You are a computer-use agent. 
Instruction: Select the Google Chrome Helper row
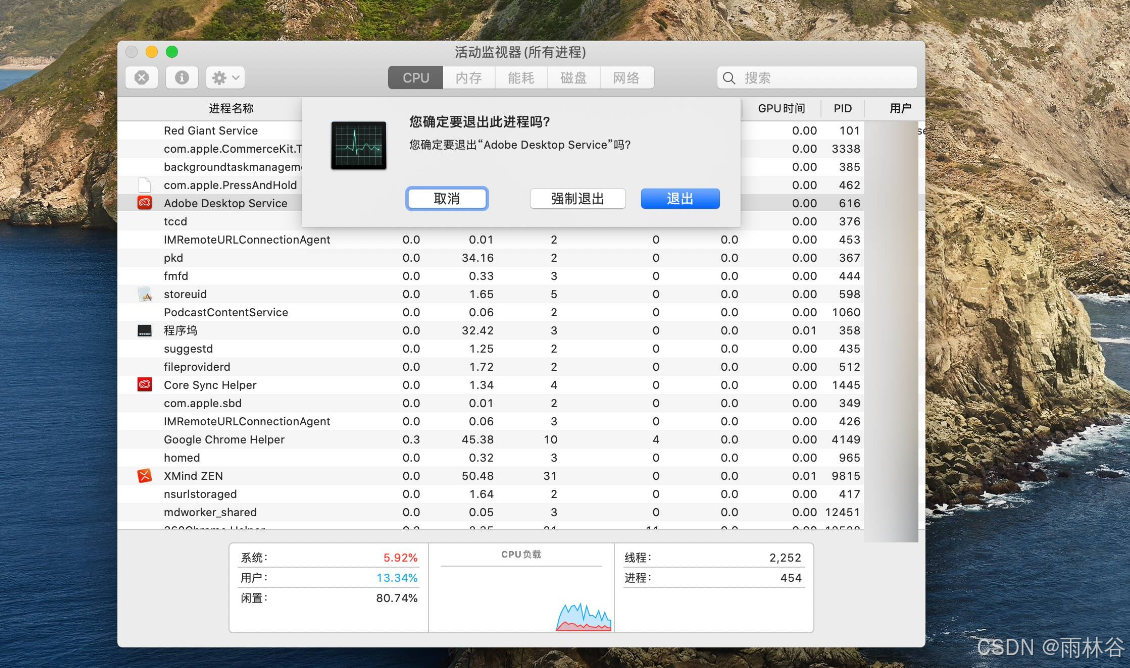click(x=491, y=440)
